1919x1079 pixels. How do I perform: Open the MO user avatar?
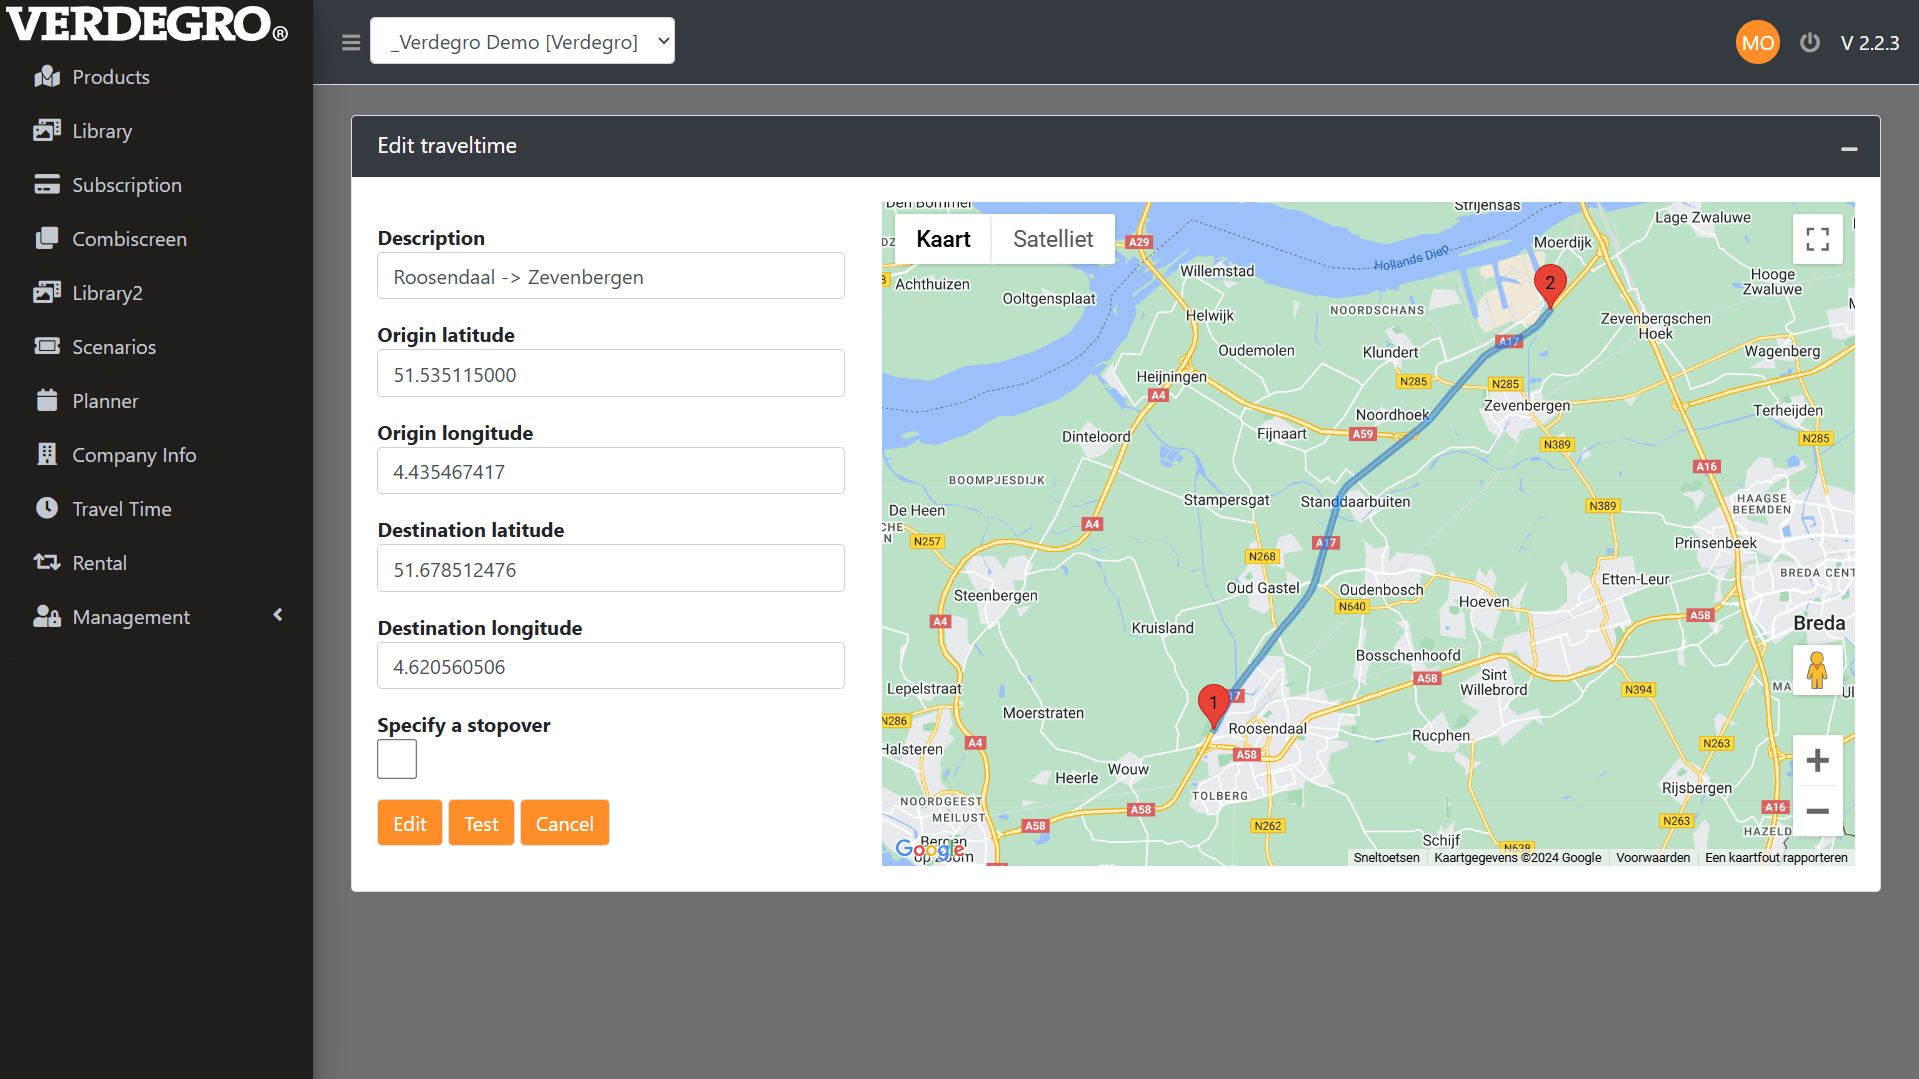1758,43
